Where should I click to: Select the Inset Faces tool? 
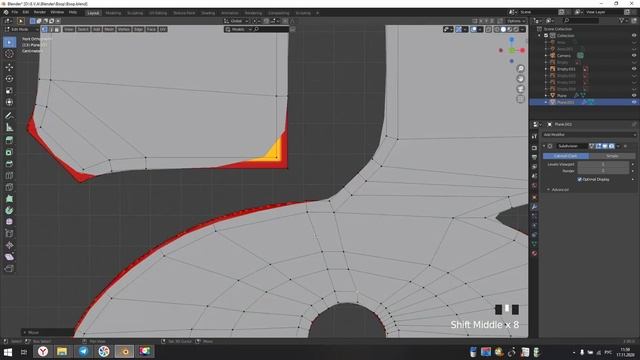[x=9, y=152]
